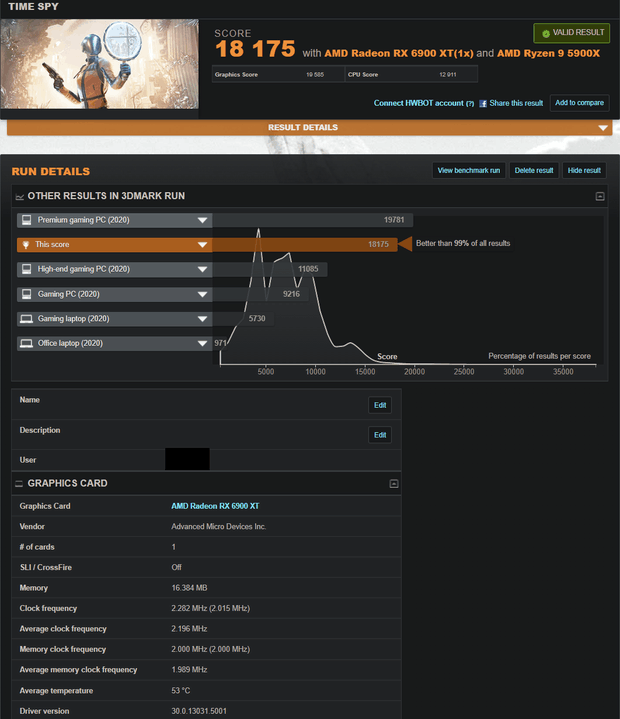Open AMD Radeon RX 6900 XT link
Image resolution: width=620 pixels, height=719 pixels.
[215, 506]
